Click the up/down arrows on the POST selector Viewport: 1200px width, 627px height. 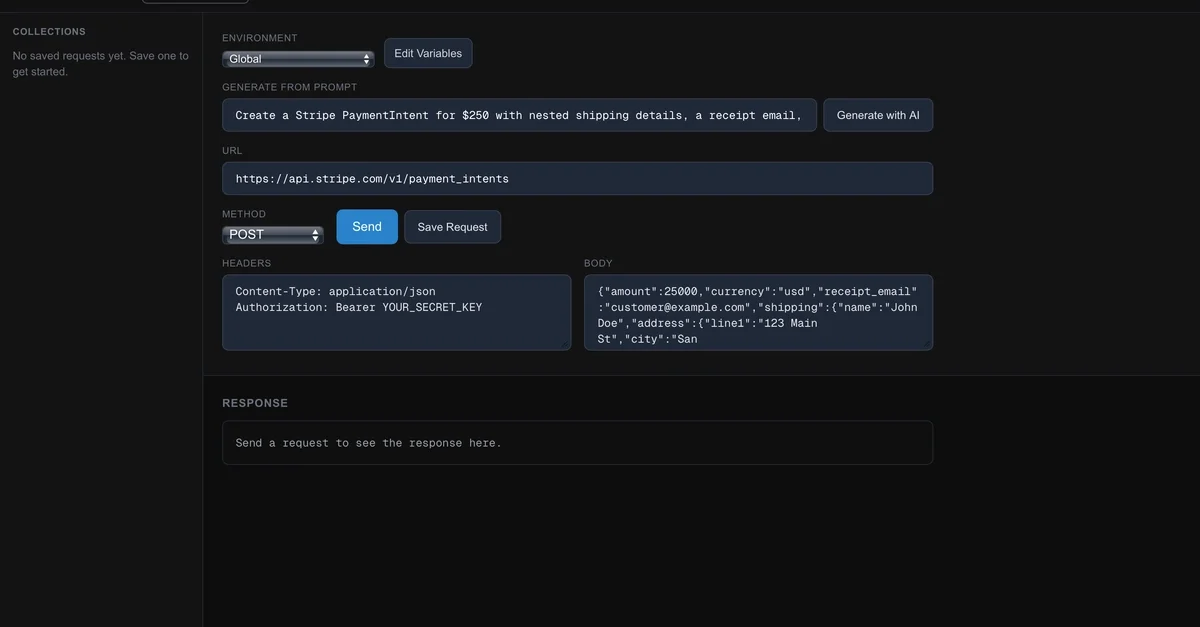317,235
